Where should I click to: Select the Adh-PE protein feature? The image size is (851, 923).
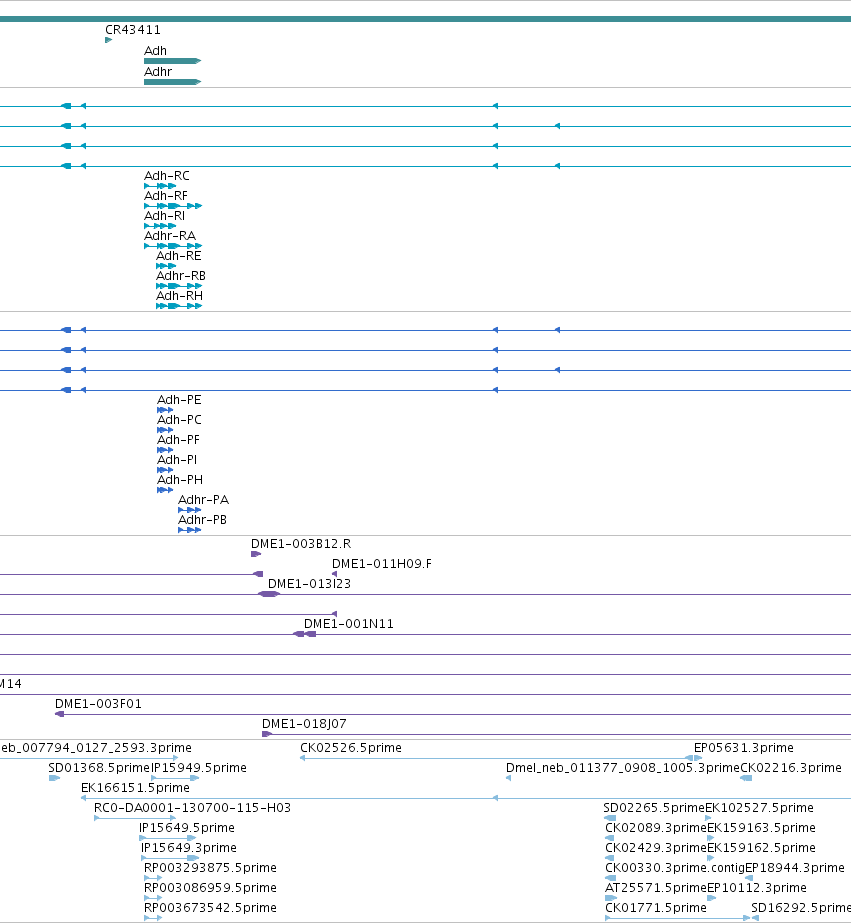[x=165, y=410]
